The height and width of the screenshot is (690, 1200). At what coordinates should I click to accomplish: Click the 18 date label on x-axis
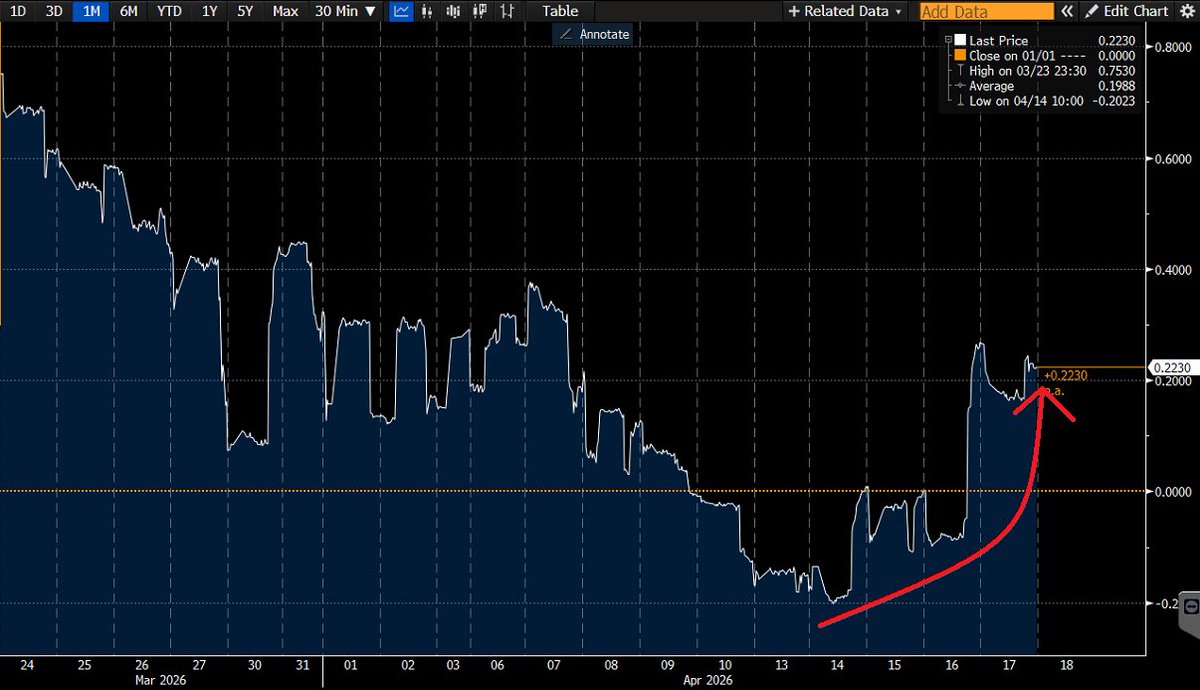click(x=1067, y=664)
